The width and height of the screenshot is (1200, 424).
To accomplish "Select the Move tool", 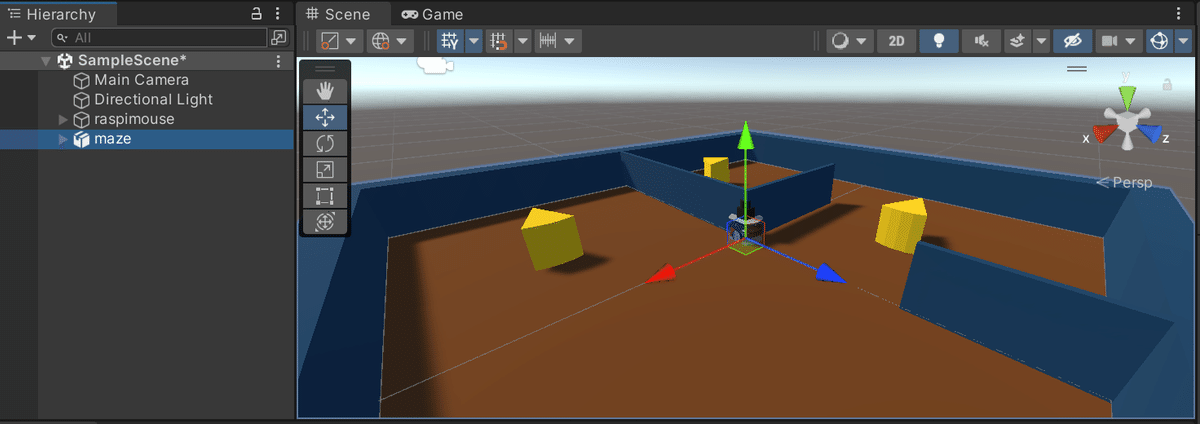I will [325, 117].
